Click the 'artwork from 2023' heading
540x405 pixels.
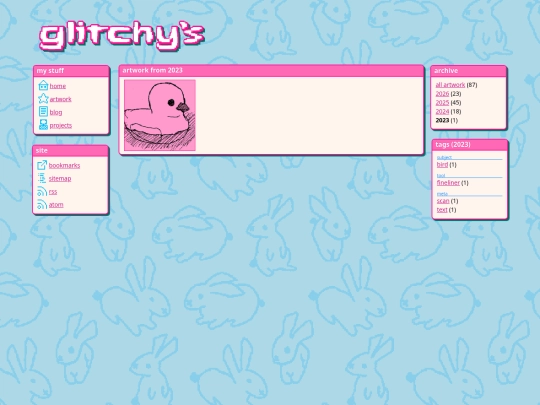coord(152,70)
